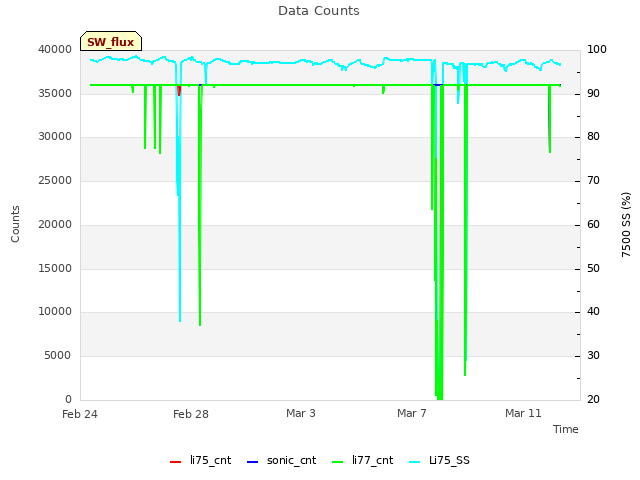This screenshot has width=640, height=480.
Task: Click the '35000' left axis tick
Action: coord(55,93)
